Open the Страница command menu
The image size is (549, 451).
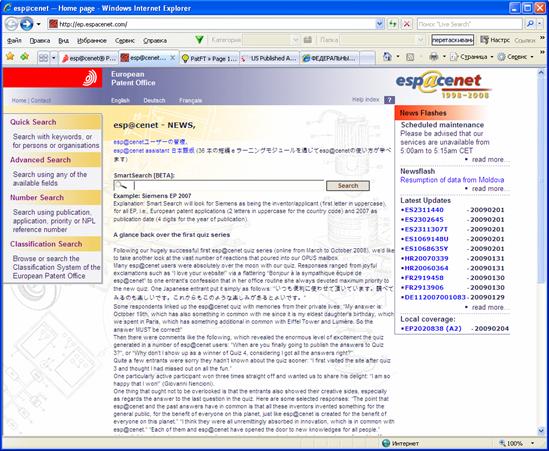click(x=472, y=57)
